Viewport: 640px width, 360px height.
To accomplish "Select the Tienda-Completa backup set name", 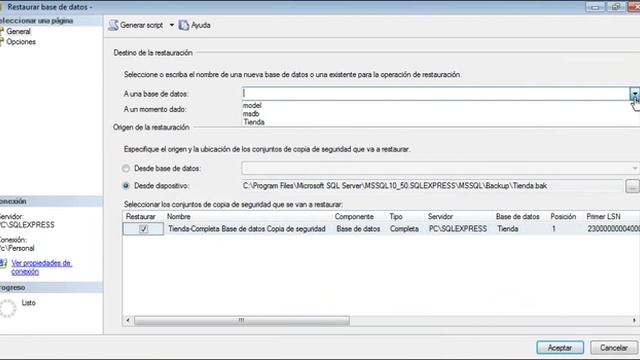I will pyautogui.click(x=247, y=229).
